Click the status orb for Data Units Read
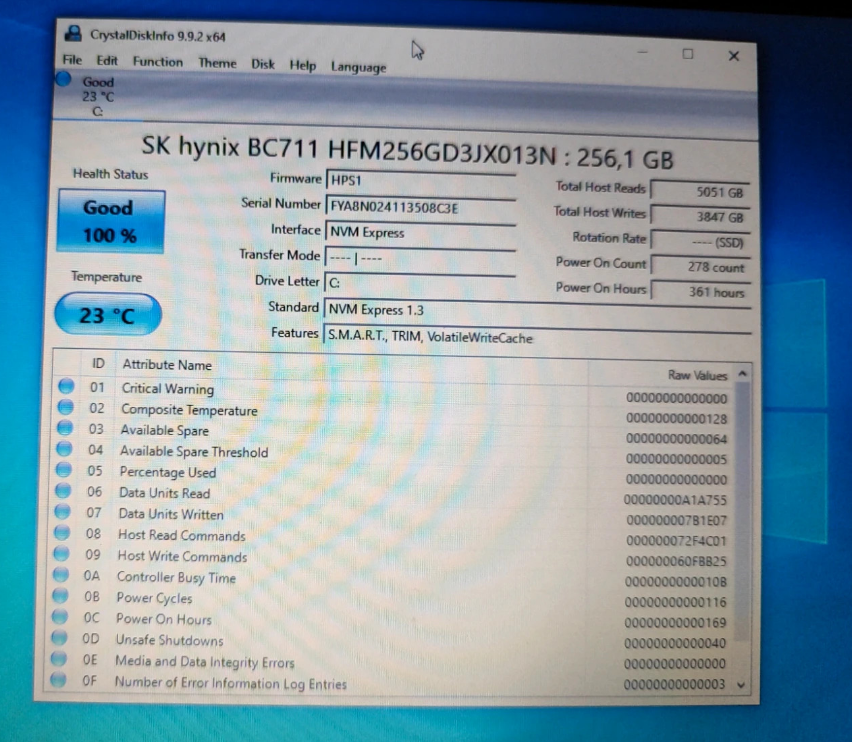Image resolution: width=852 pixels, height=742 pixels. coord(63,491)
